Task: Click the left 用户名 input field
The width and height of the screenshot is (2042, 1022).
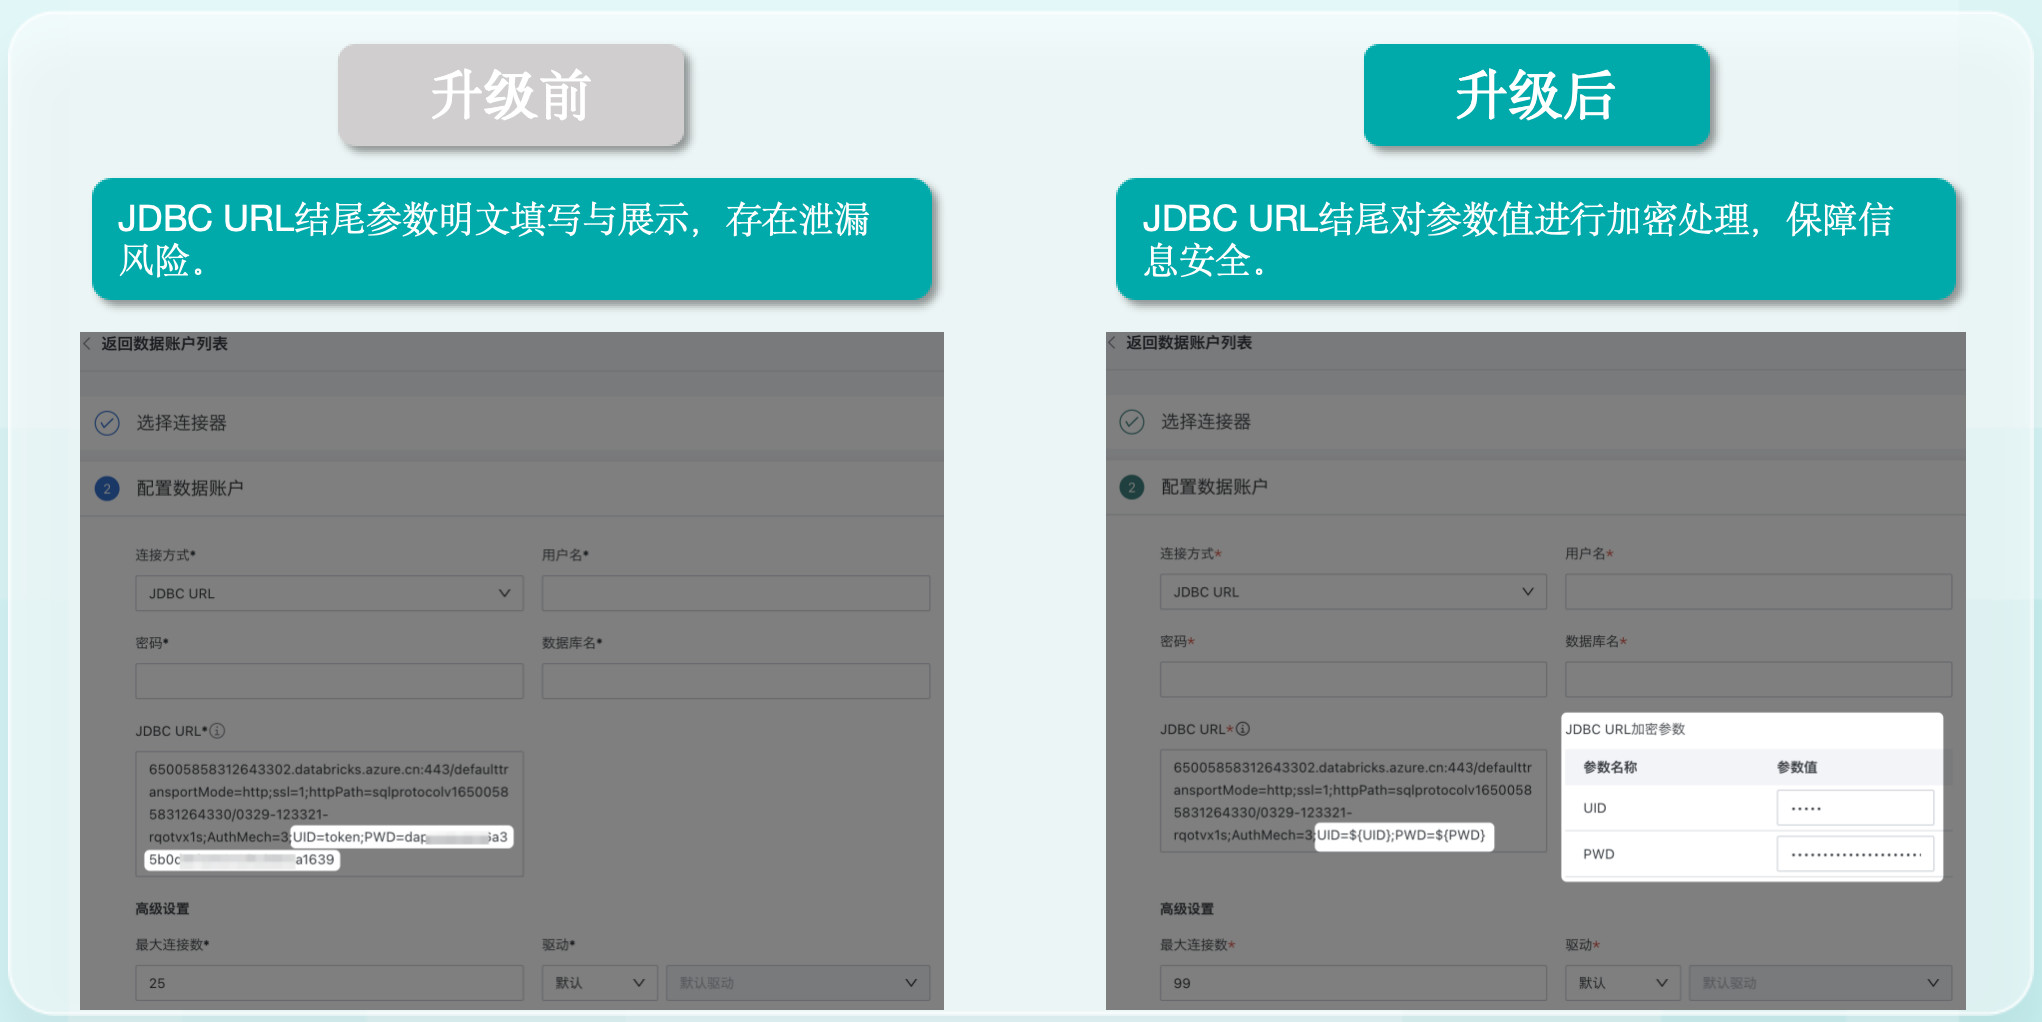Action: (x=735, y=593)
